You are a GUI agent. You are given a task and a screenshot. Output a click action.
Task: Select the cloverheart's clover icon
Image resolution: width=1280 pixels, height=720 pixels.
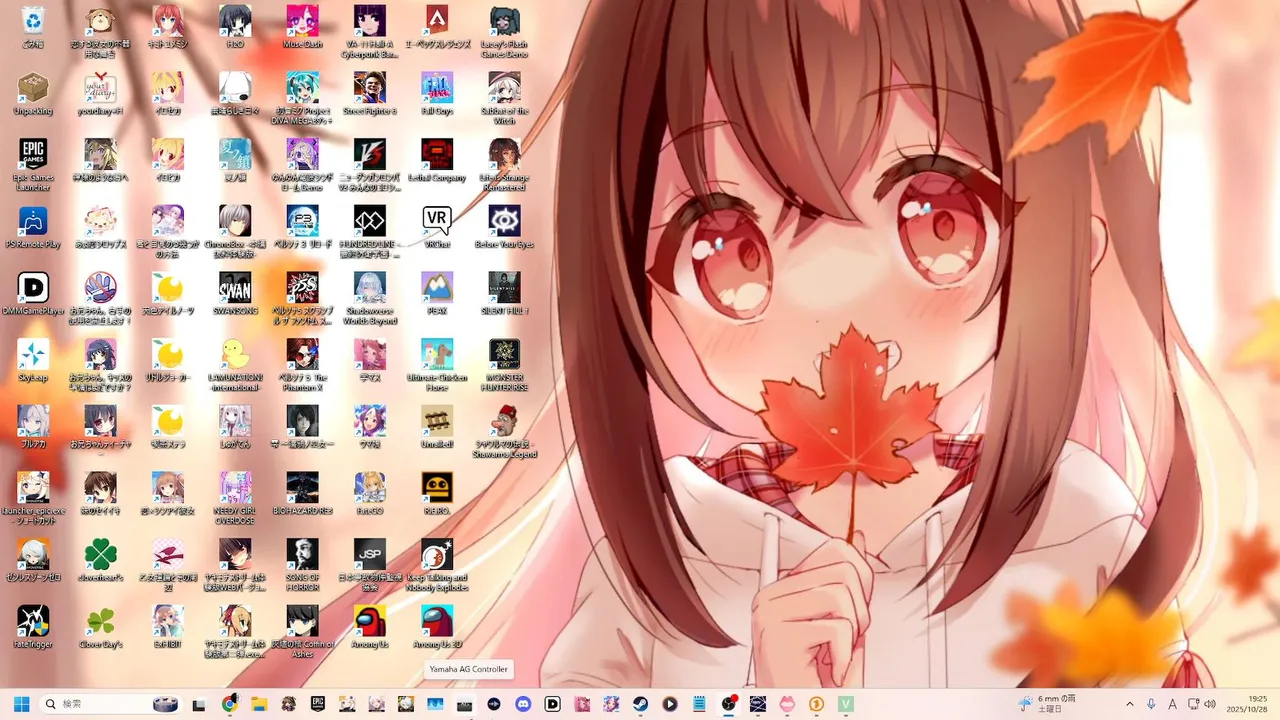100,554
